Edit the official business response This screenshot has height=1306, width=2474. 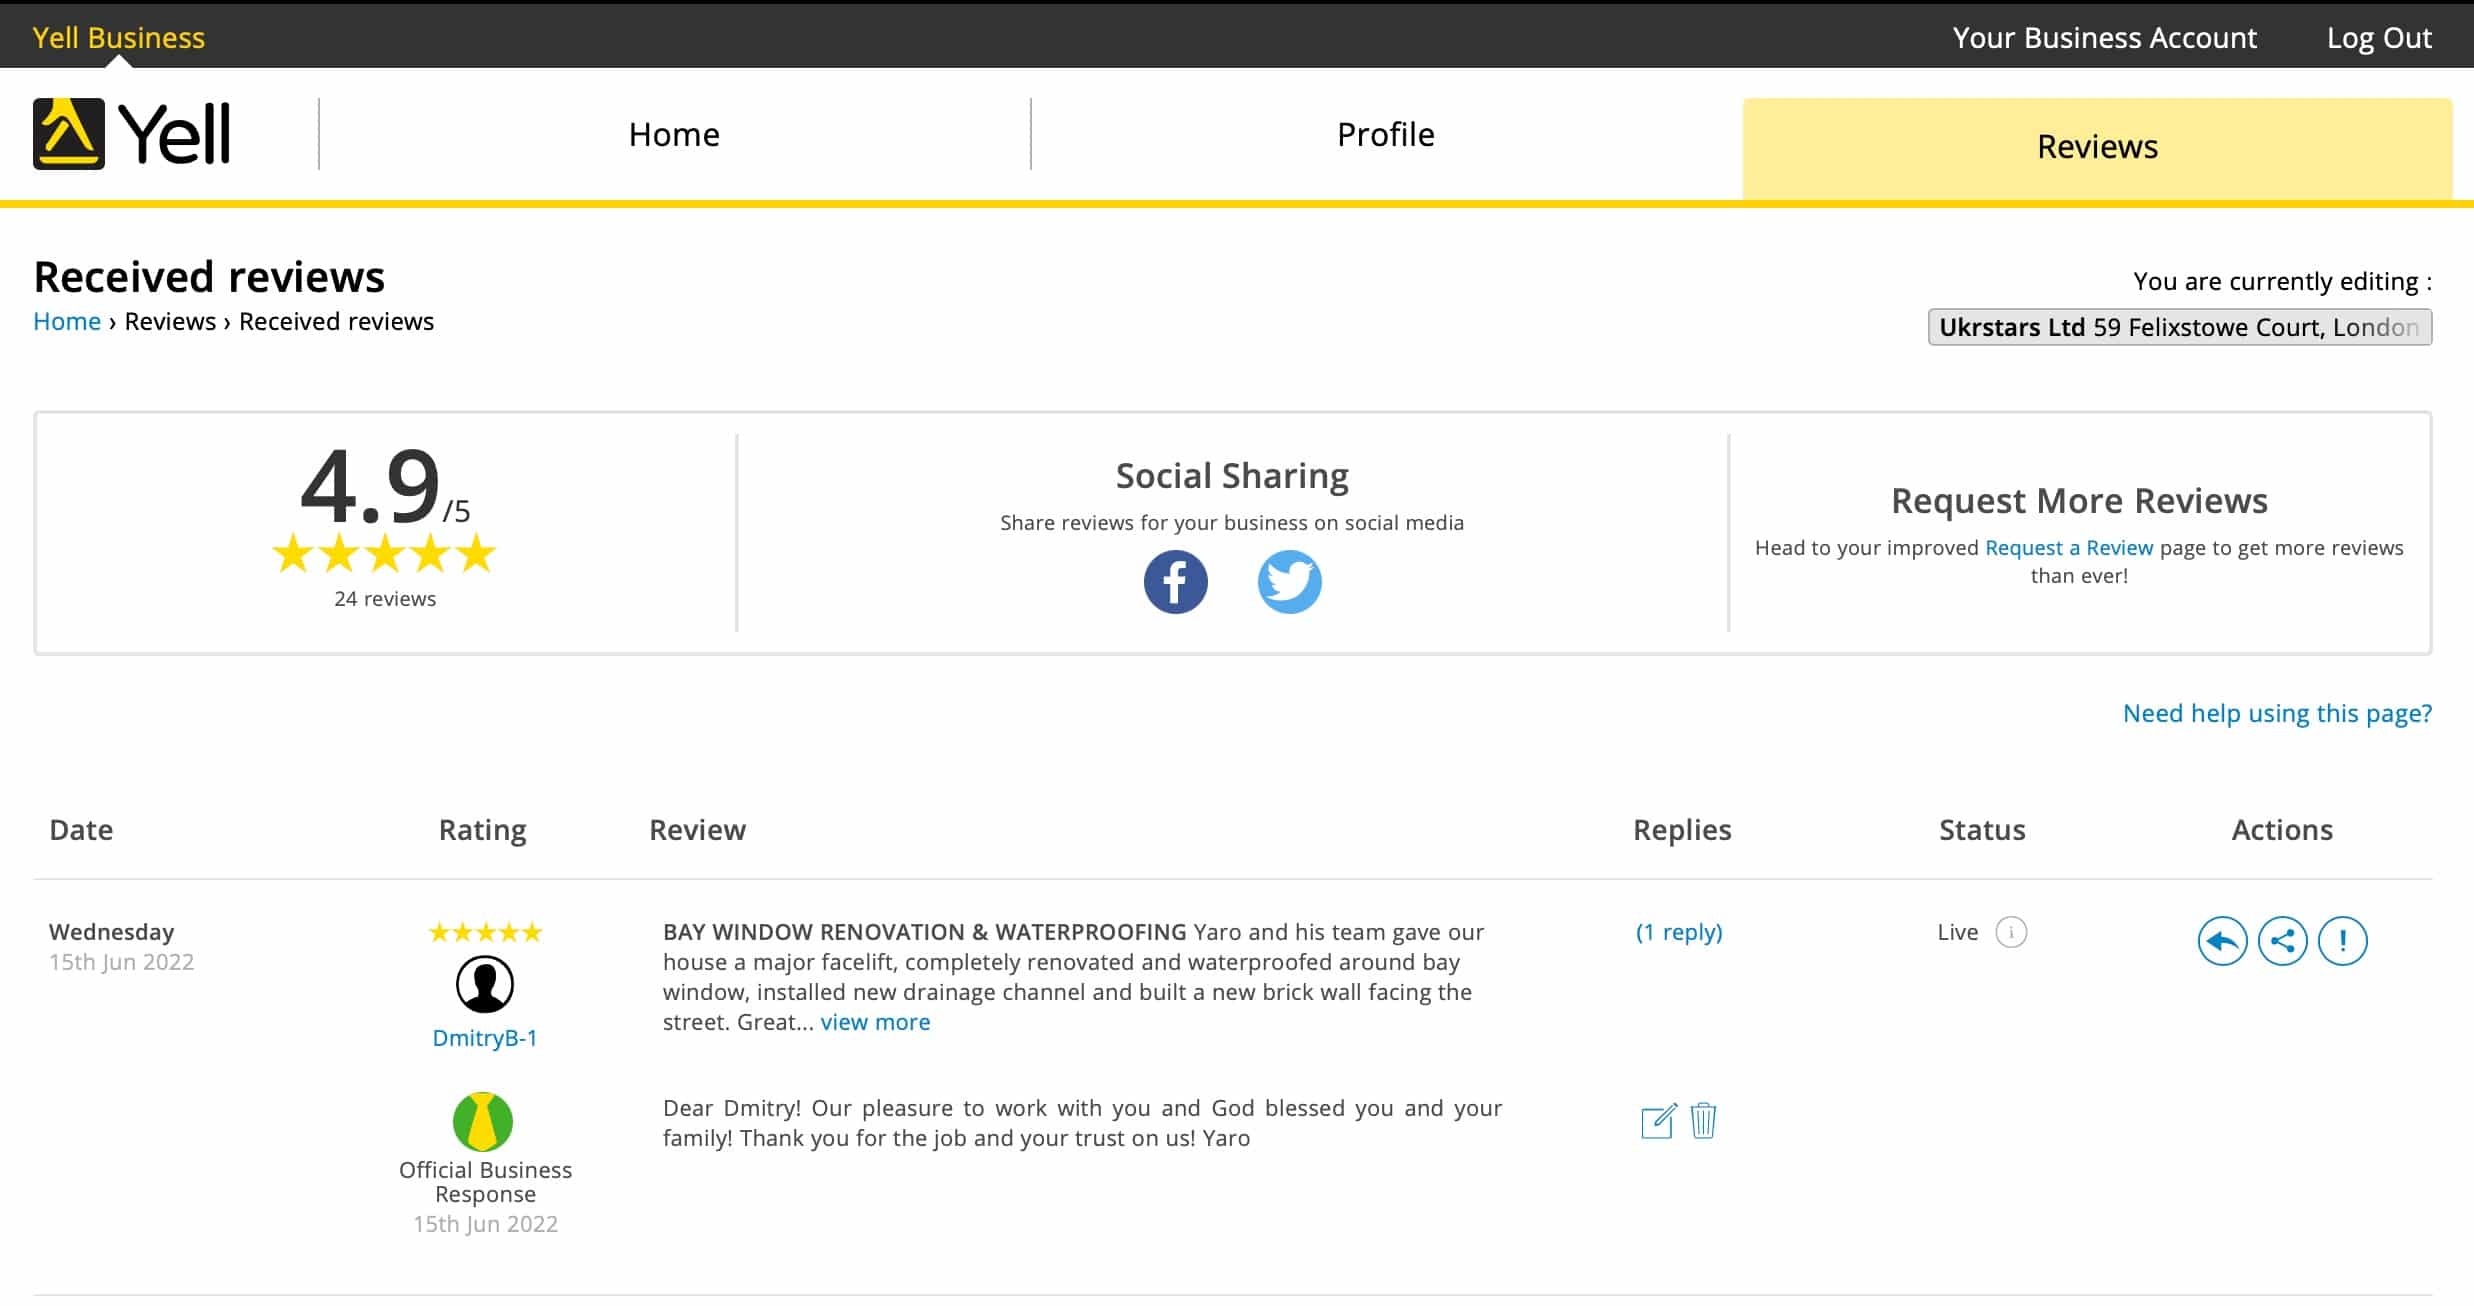click(x=1657, y=1121)
